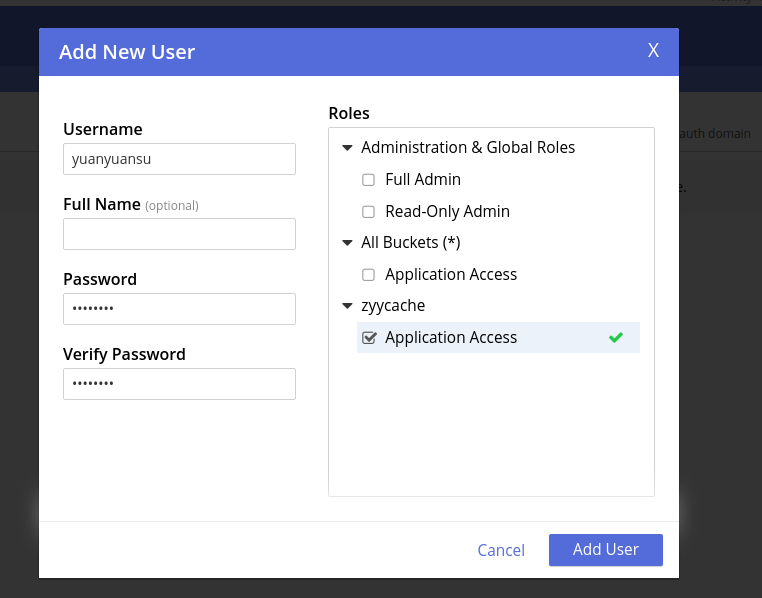Click the Read-Only Admin label text
762x598 pixels.
tap(447, 212)
